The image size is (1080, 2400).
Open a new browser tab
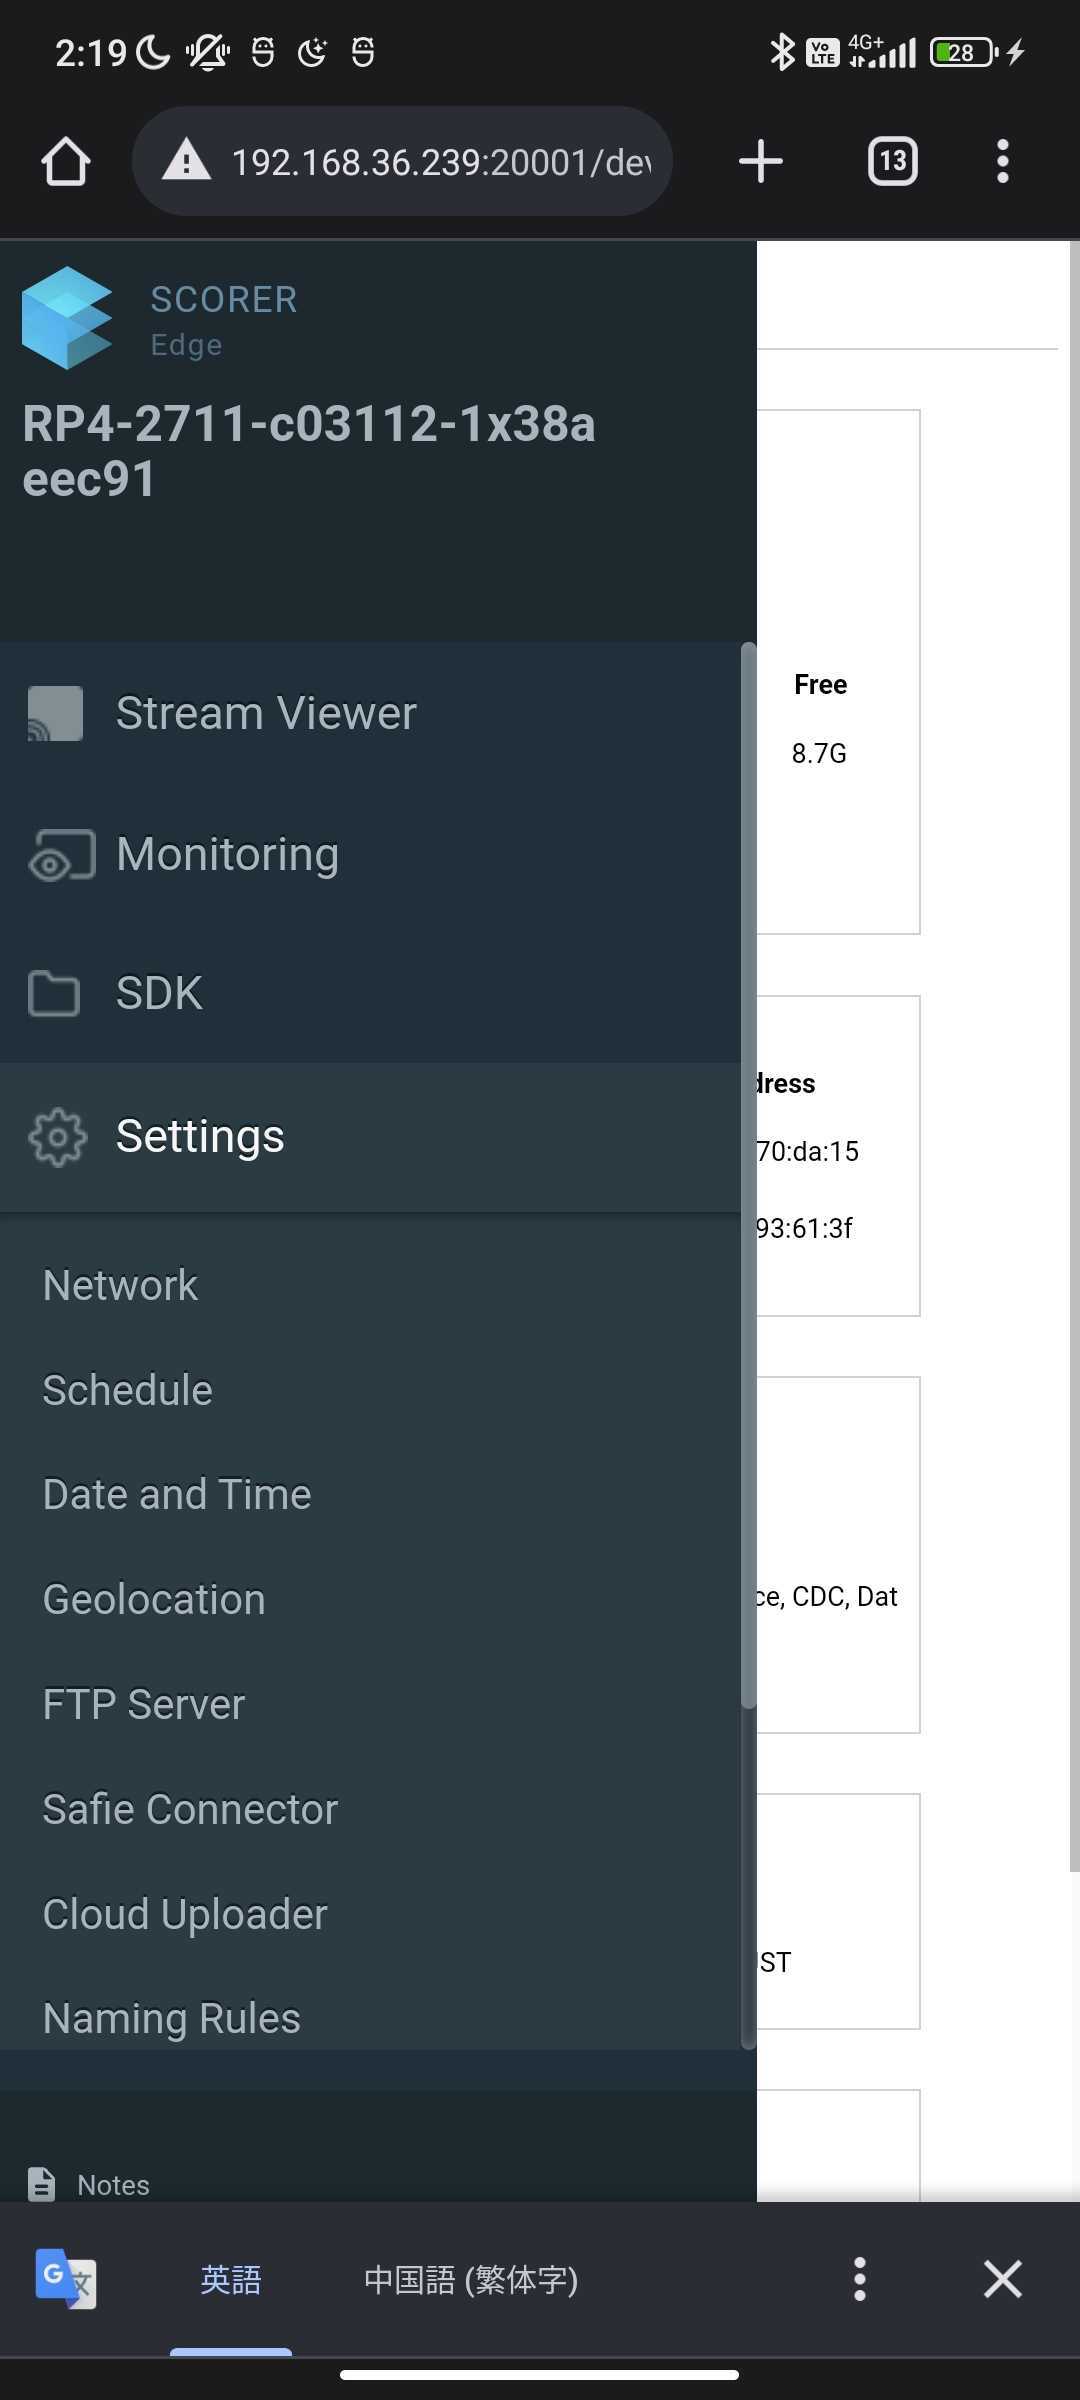[x=760, y=161]
